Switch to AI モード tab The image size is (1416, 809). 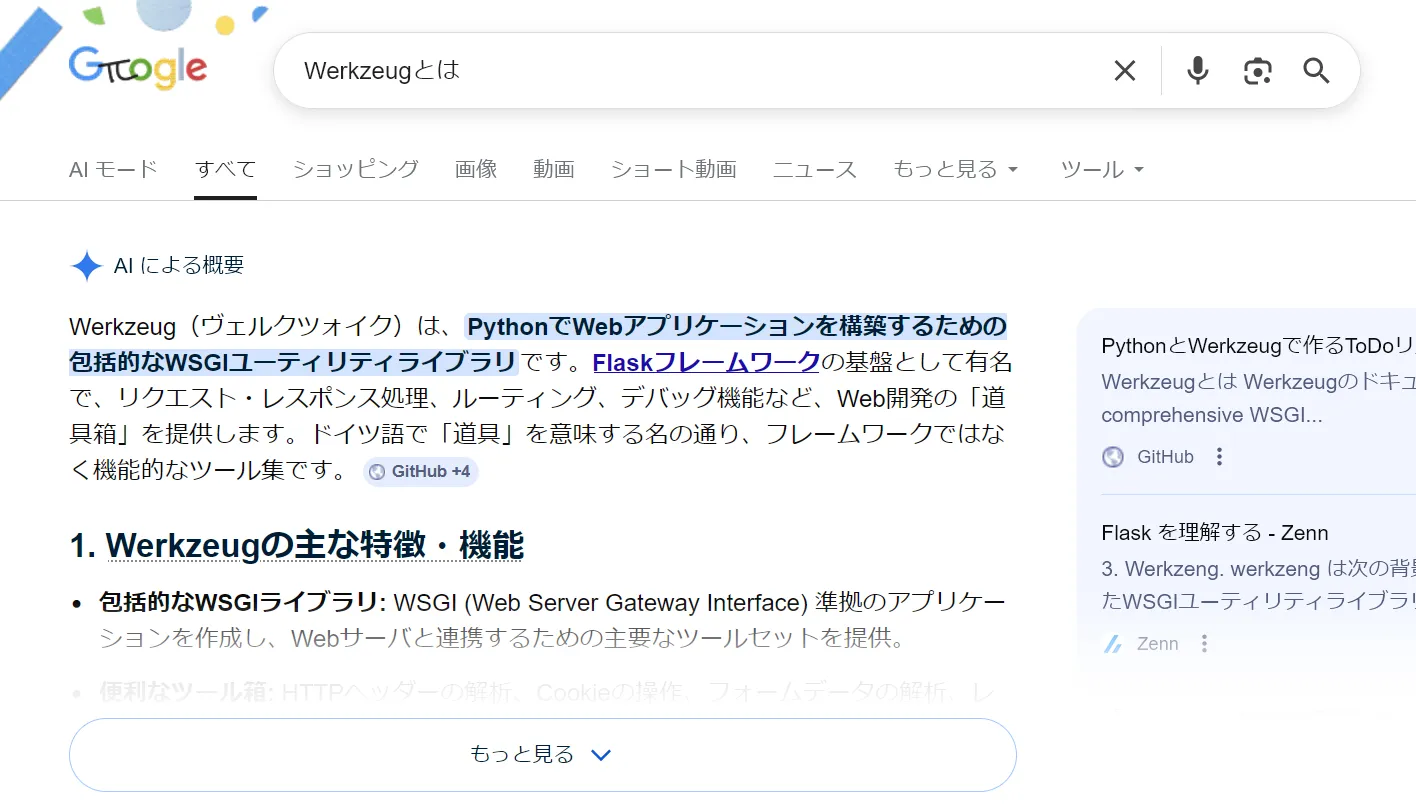point(113,169)
